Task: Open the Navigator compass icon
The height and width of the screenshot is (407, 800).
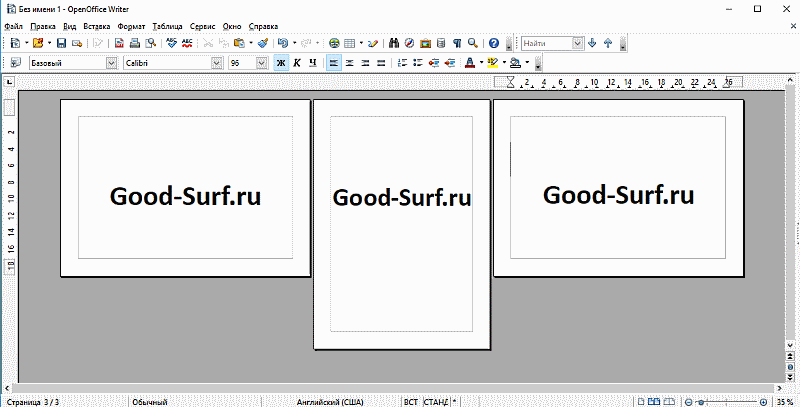Action: pos(410,43)
